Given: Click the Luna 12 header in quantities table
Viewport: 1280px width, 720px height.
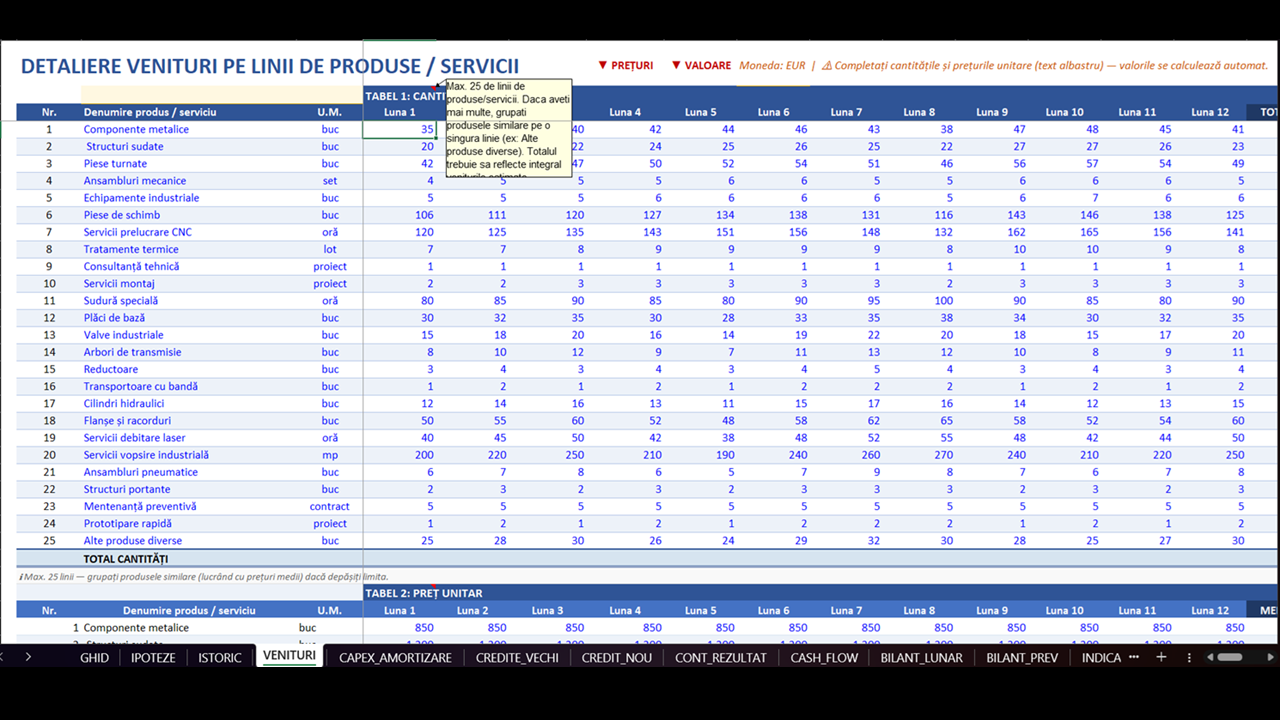Looking at the screenshot, I should pos(1209,112).
